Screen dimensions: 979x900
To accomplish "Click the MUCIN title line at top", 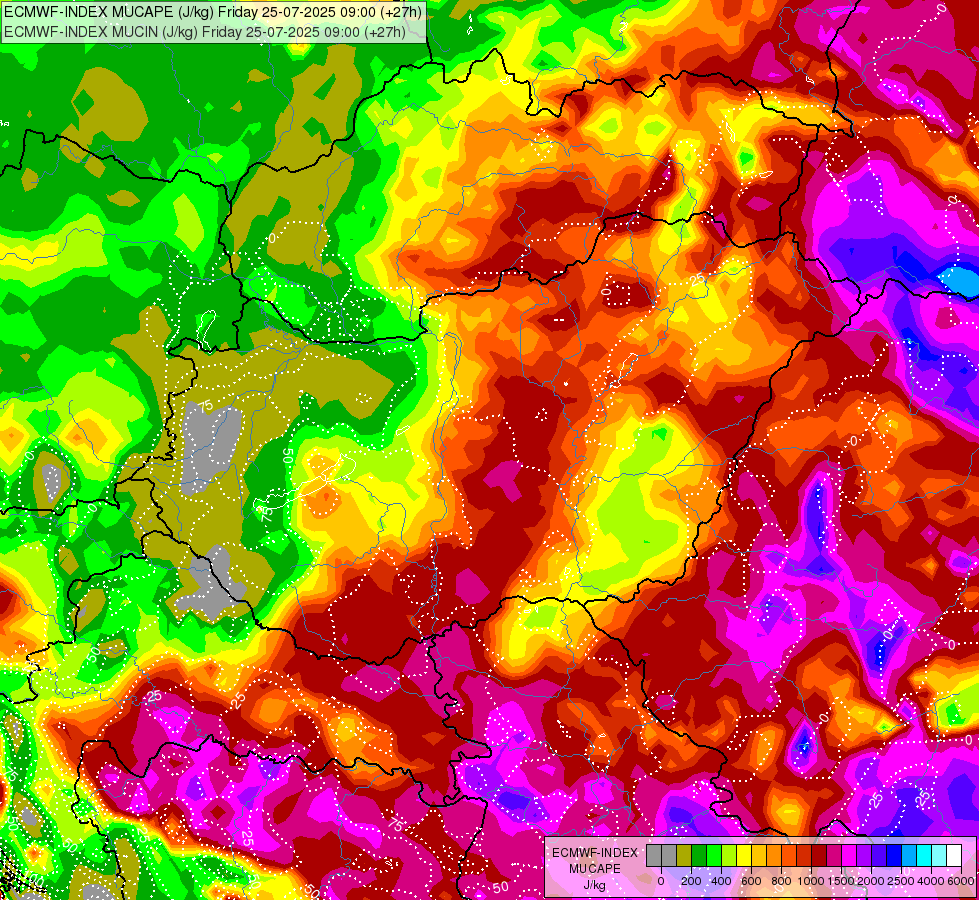I will click(x=205, y=31).
